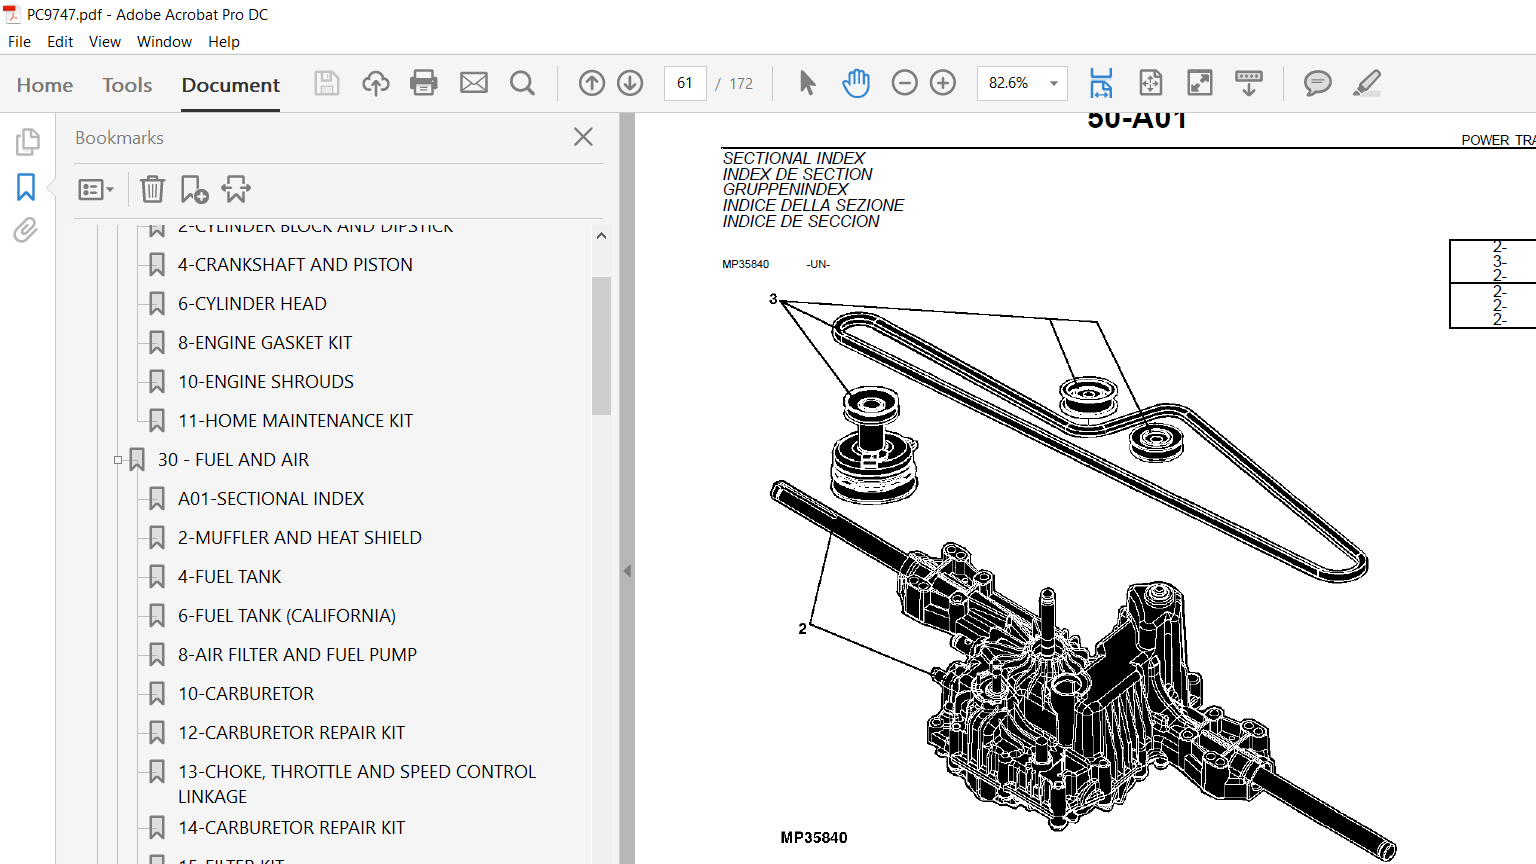This screenshot has width=1536, height=864.
Task: Open 6-CYLINDER HEAD bookmark
Action: point(252,304)
